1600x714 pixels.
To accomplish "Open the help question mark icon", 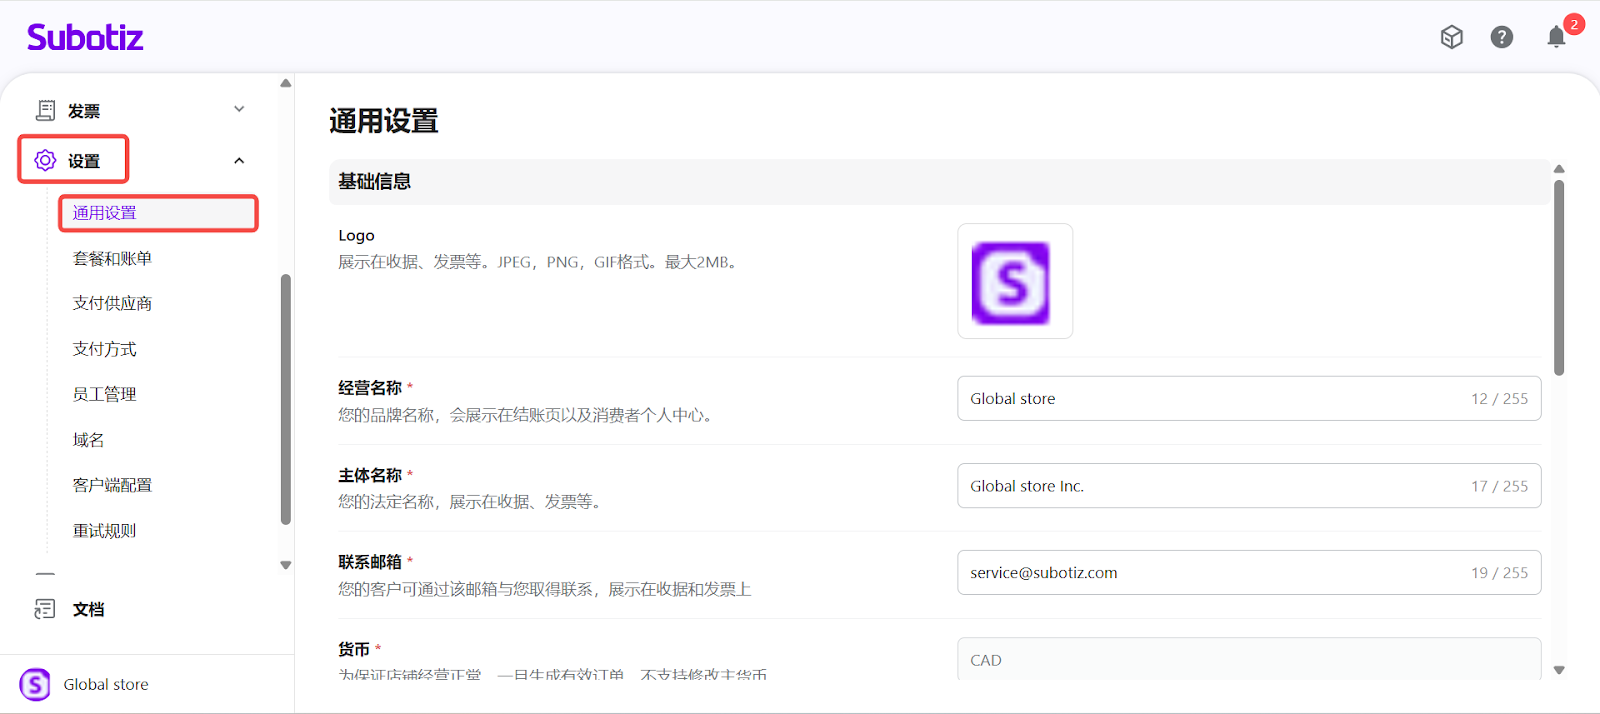I will click(x=1501, y=37).
